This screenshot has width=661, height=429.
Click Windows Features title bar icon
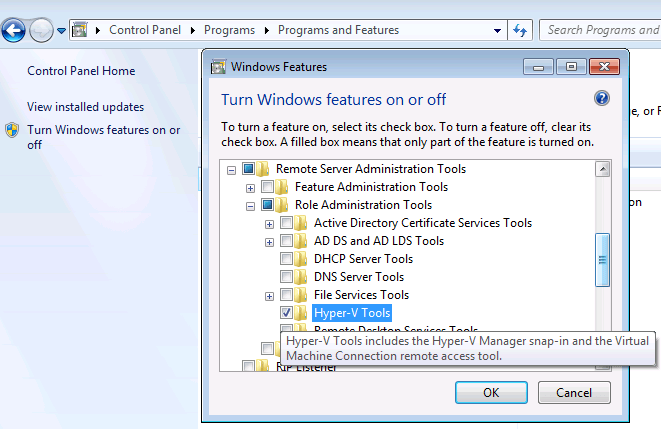coord(218,67)
